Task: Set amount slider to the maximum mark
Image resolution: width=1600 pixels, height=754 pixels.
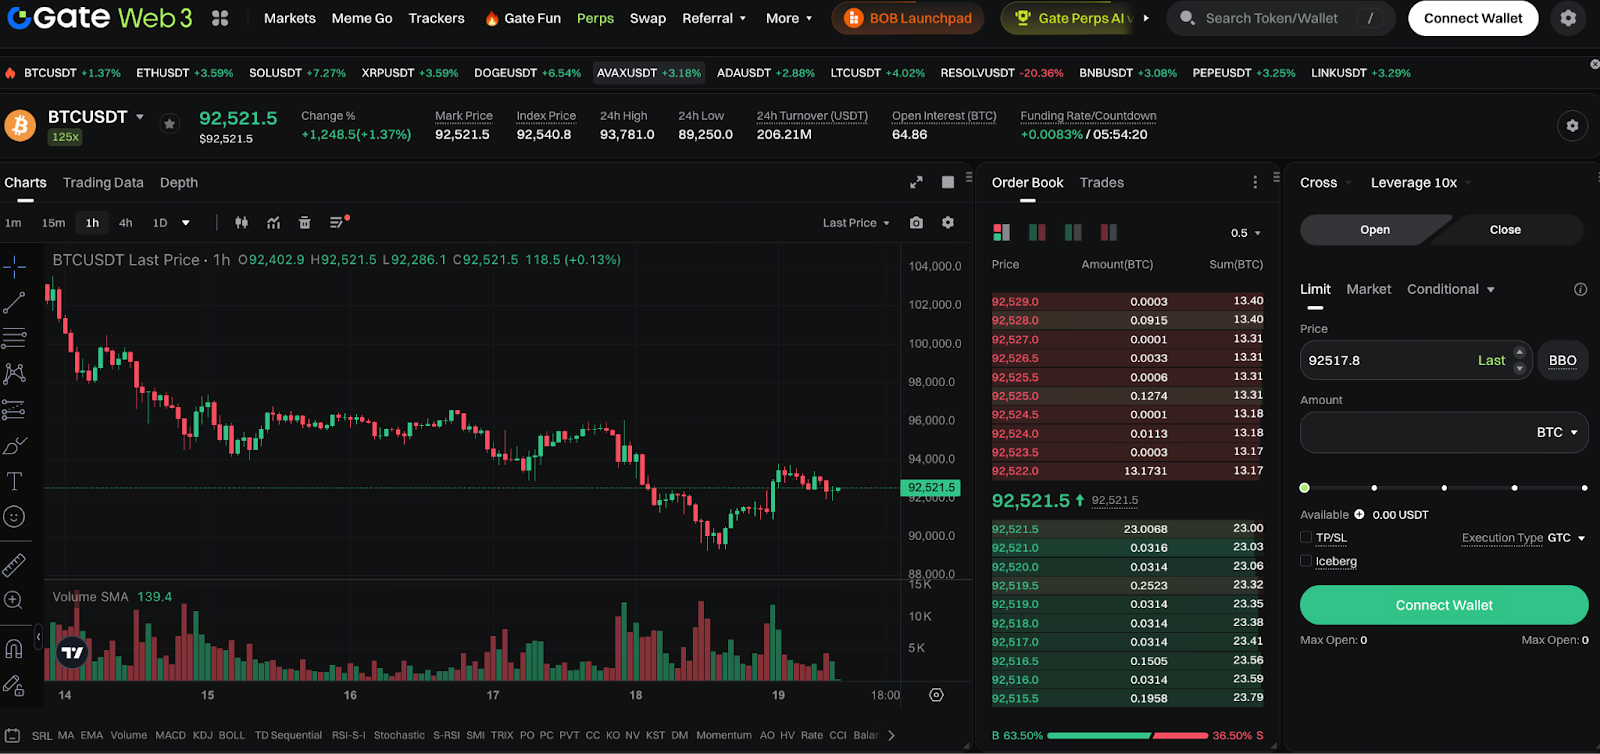Action: click(x=1584, y=488)
